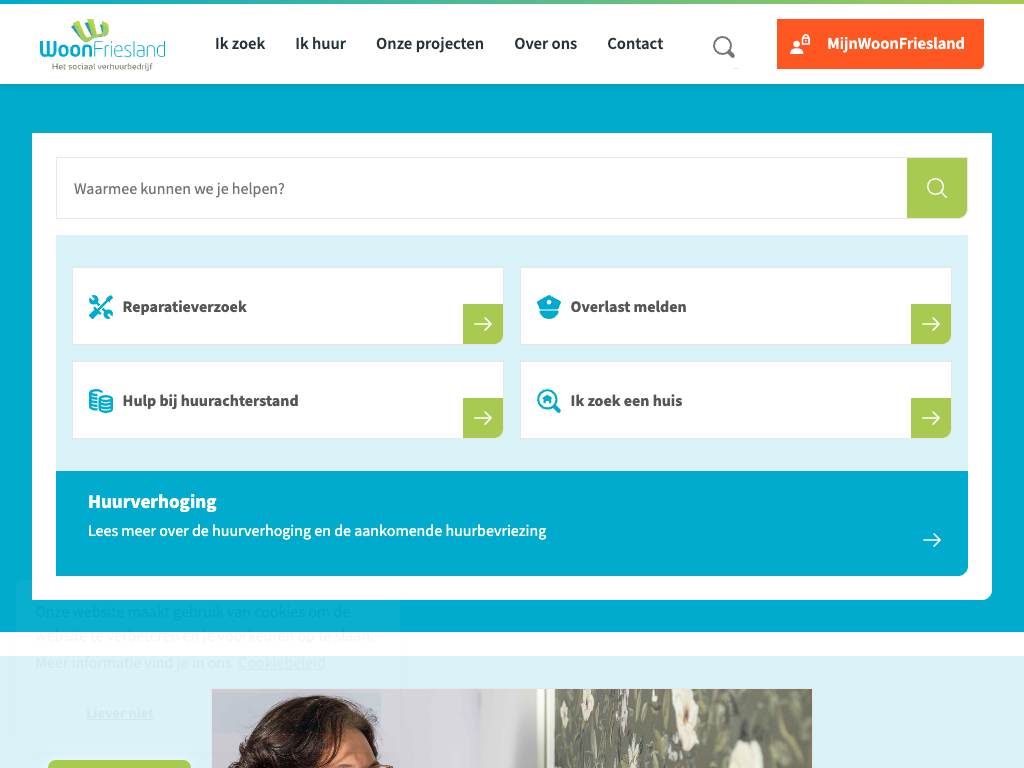Open the Over ons menu
Screen dimensions: 1024x768
545,44
